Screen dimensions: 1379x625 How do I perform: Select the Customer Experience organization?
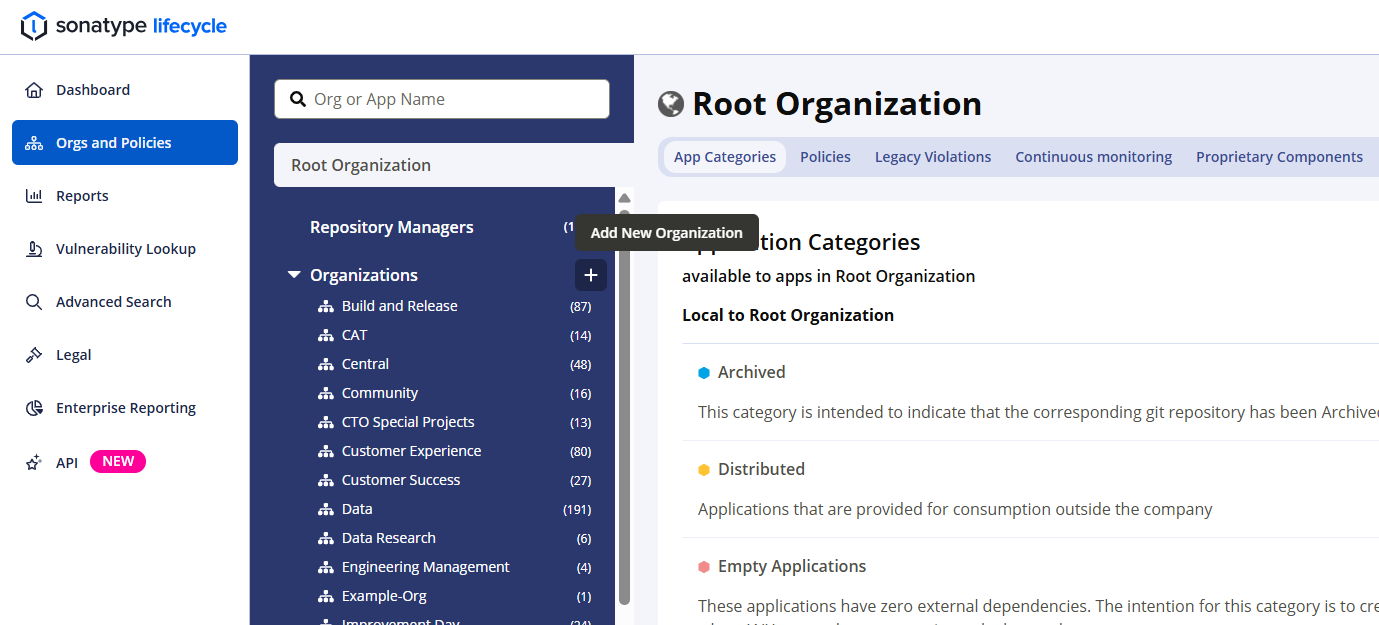pos(411,451)
